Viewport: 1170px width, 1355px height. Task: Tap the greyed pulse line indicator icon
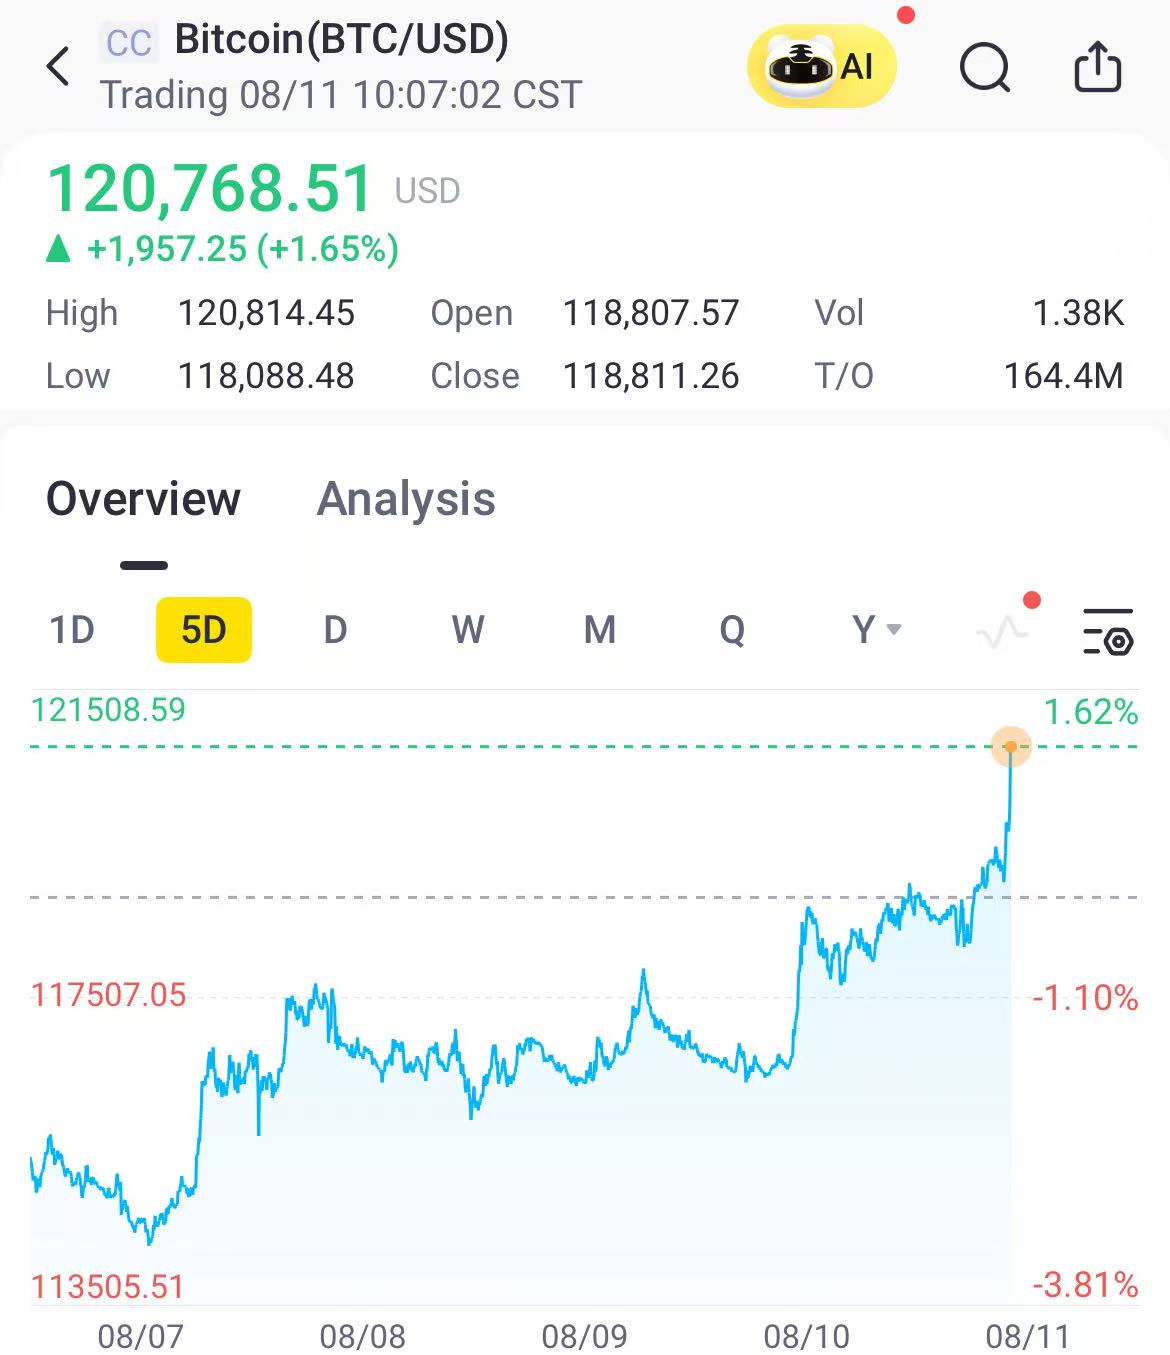point(1001,631)
